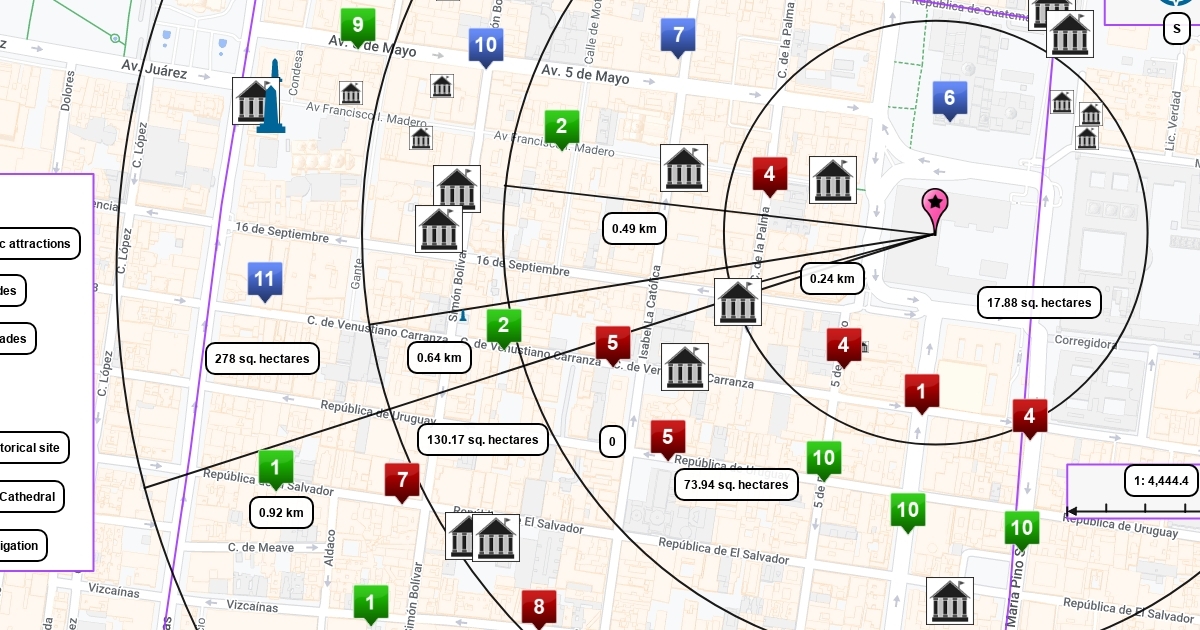The width and height of the screenshot is (1200, 630).
Task: Select the blue marker numbered 6
Action: (x=950, y=99)
